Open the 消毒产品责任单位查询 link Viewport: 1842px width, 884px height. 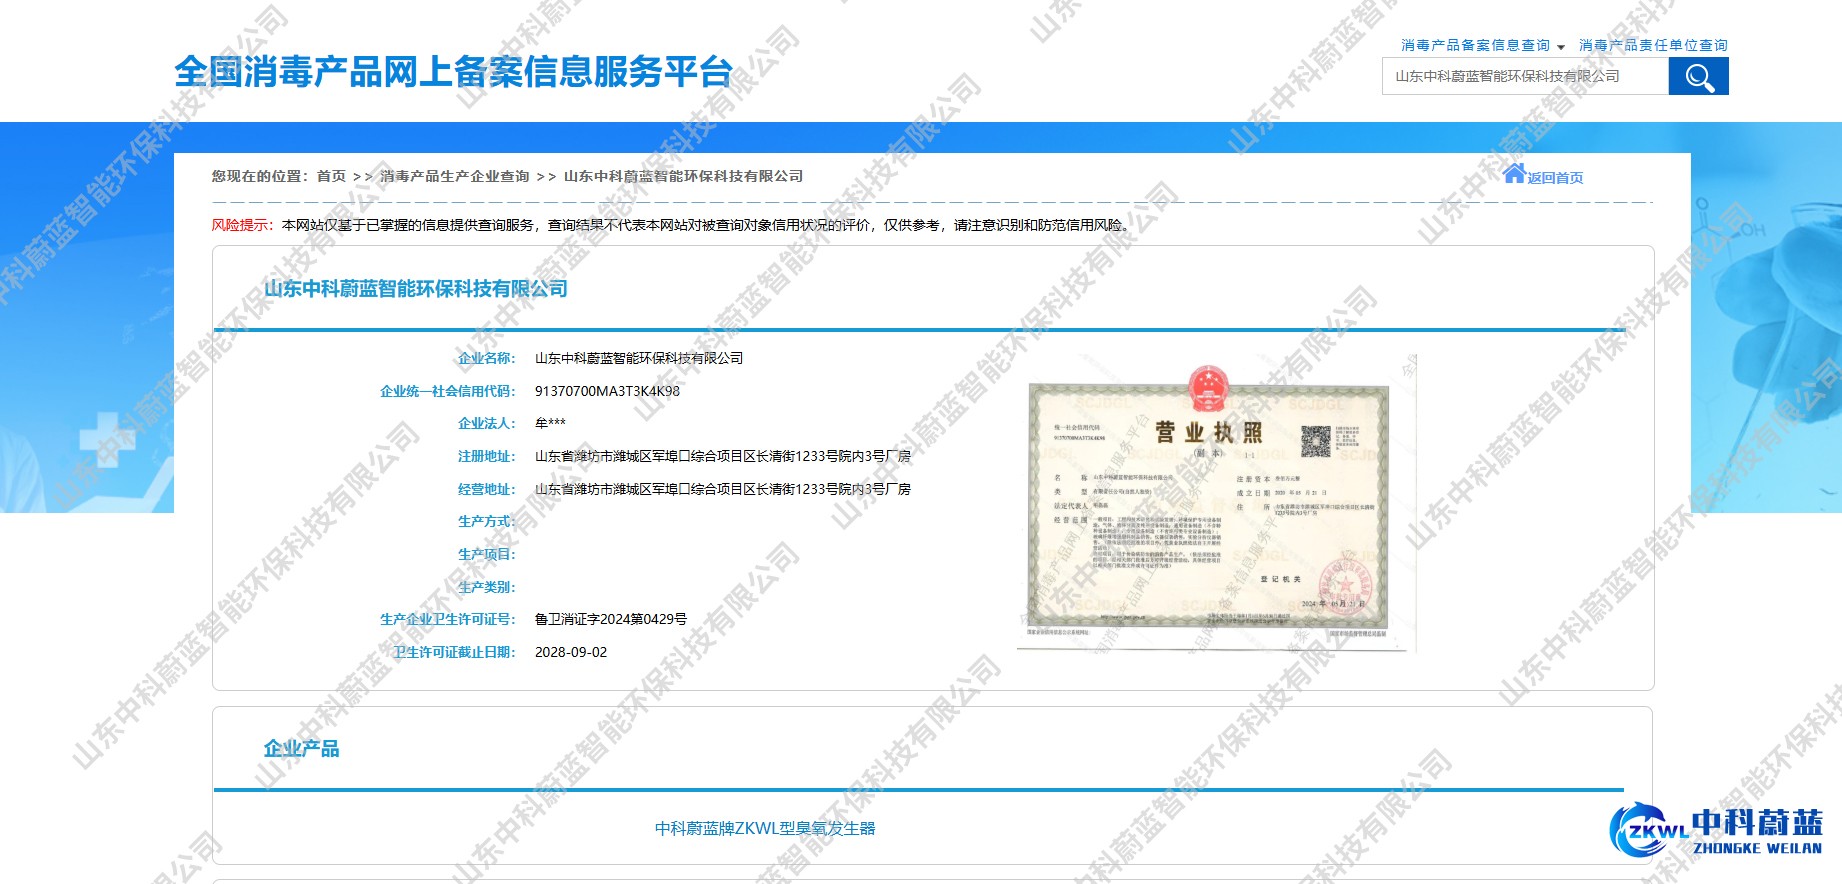[1653, 45]
